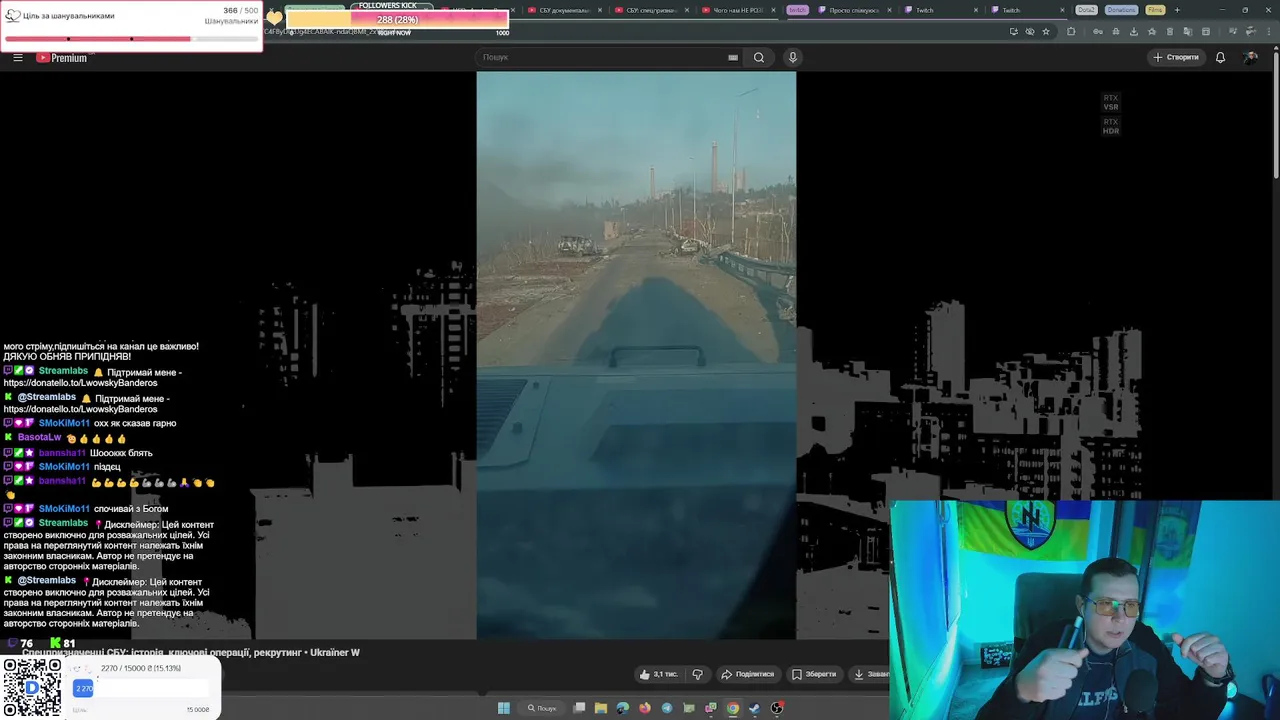Open Steam from taskbar
This screenshot has height=720, width=1280.
tap(755, 708)
